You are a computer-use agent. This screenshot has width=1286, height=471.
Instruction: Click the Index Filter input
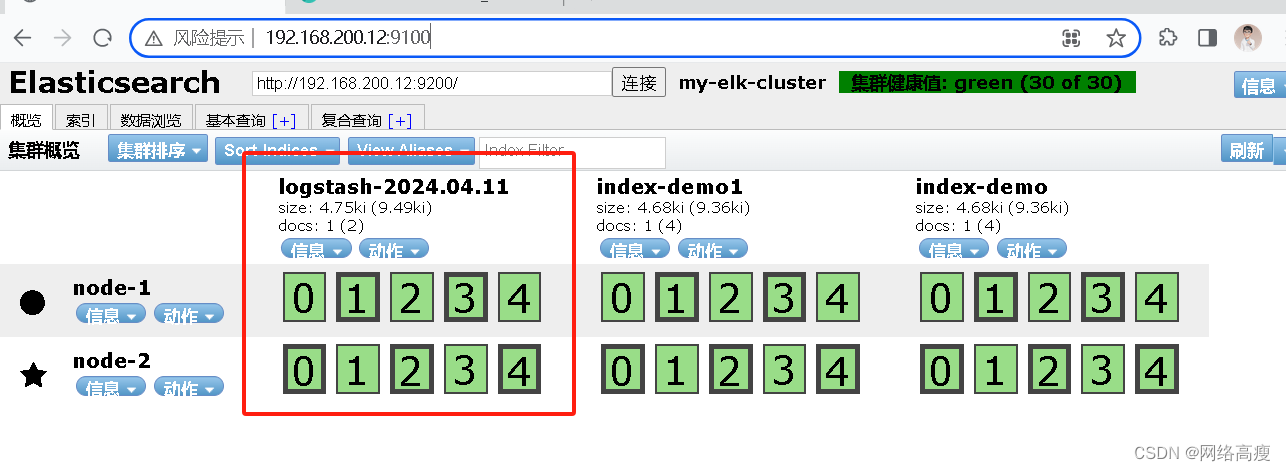click(572, 150)
